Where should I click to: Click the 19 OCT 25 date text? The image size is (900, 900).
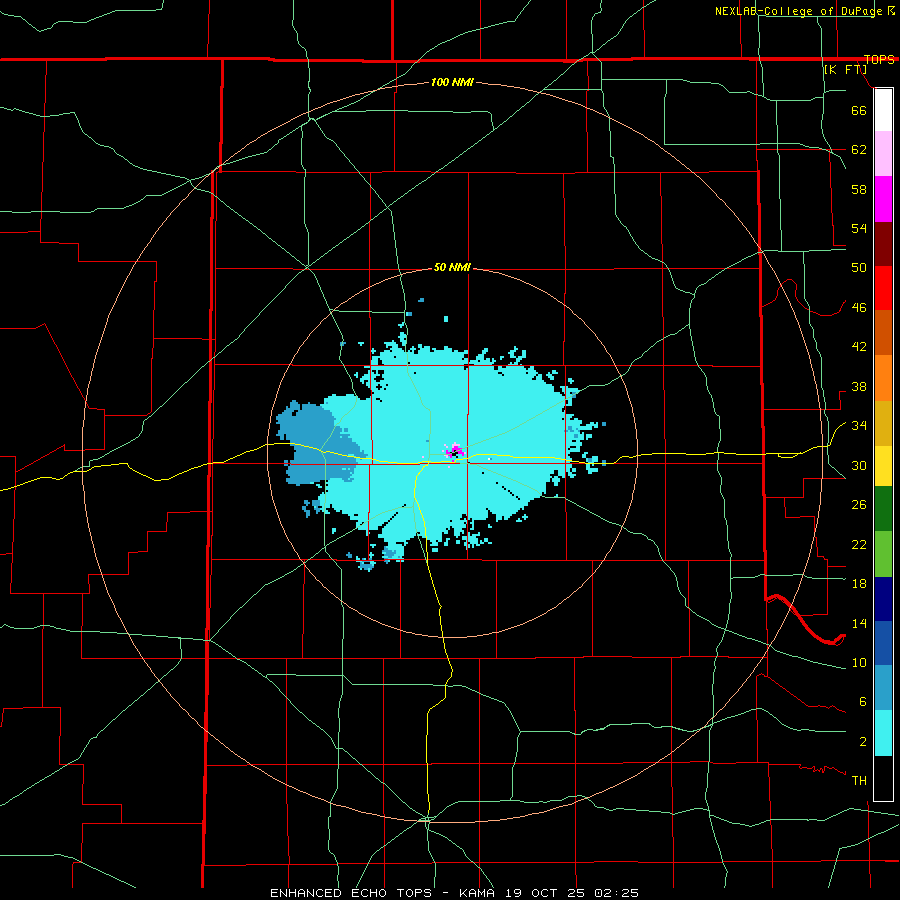click(x=547, y=893)
